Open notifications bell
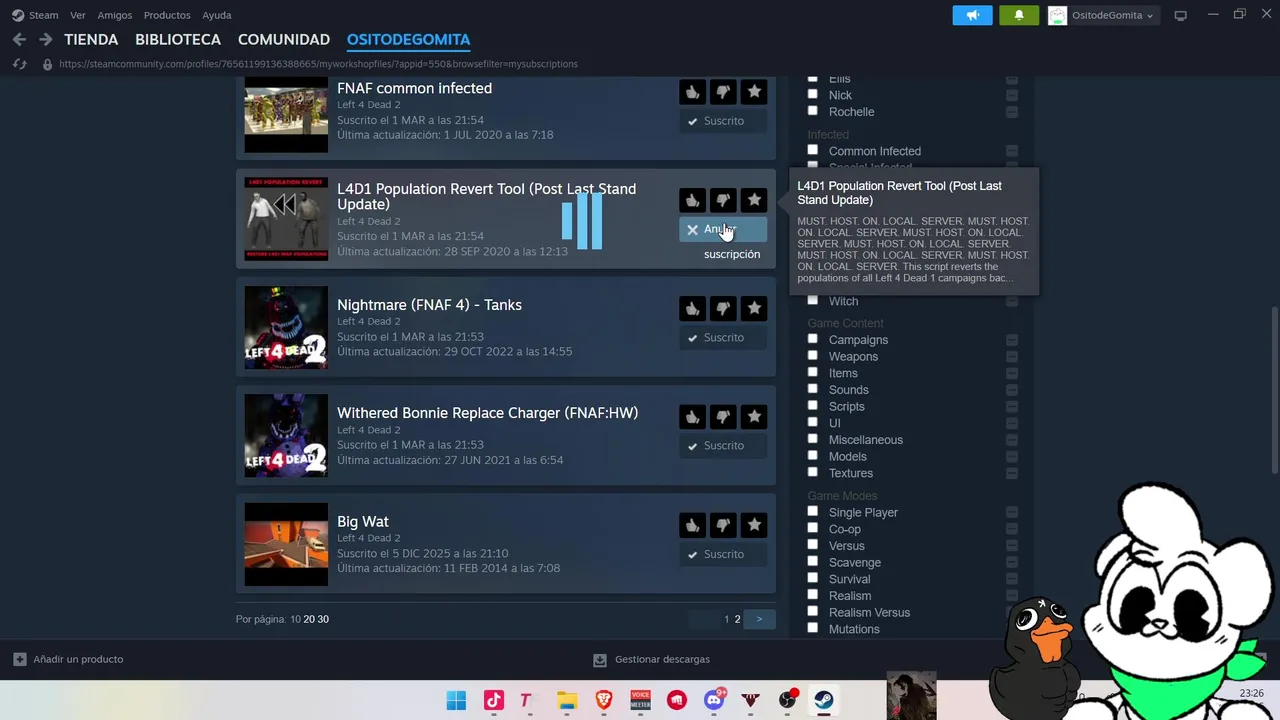The width and height of the screenshot is (1280, 720). [1019, 15]
